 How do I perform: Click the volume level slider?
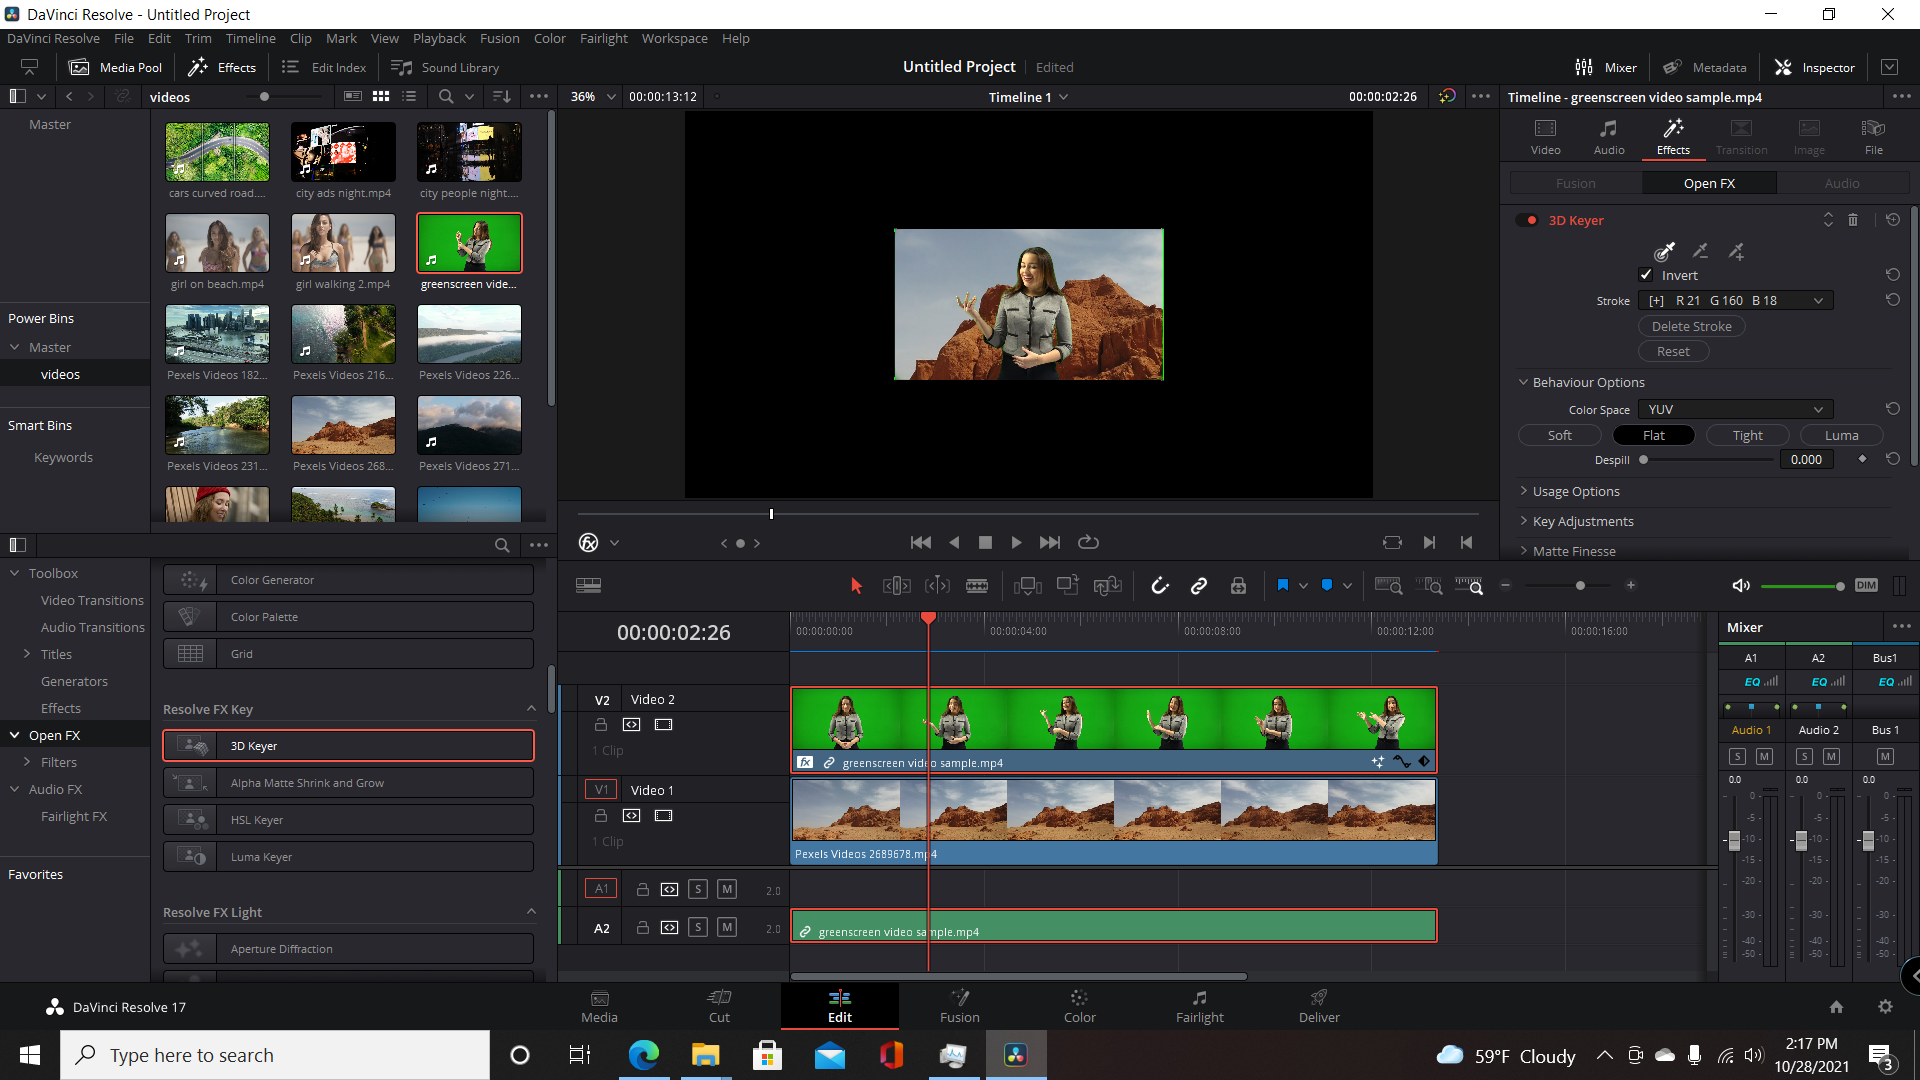[1802, 586]
